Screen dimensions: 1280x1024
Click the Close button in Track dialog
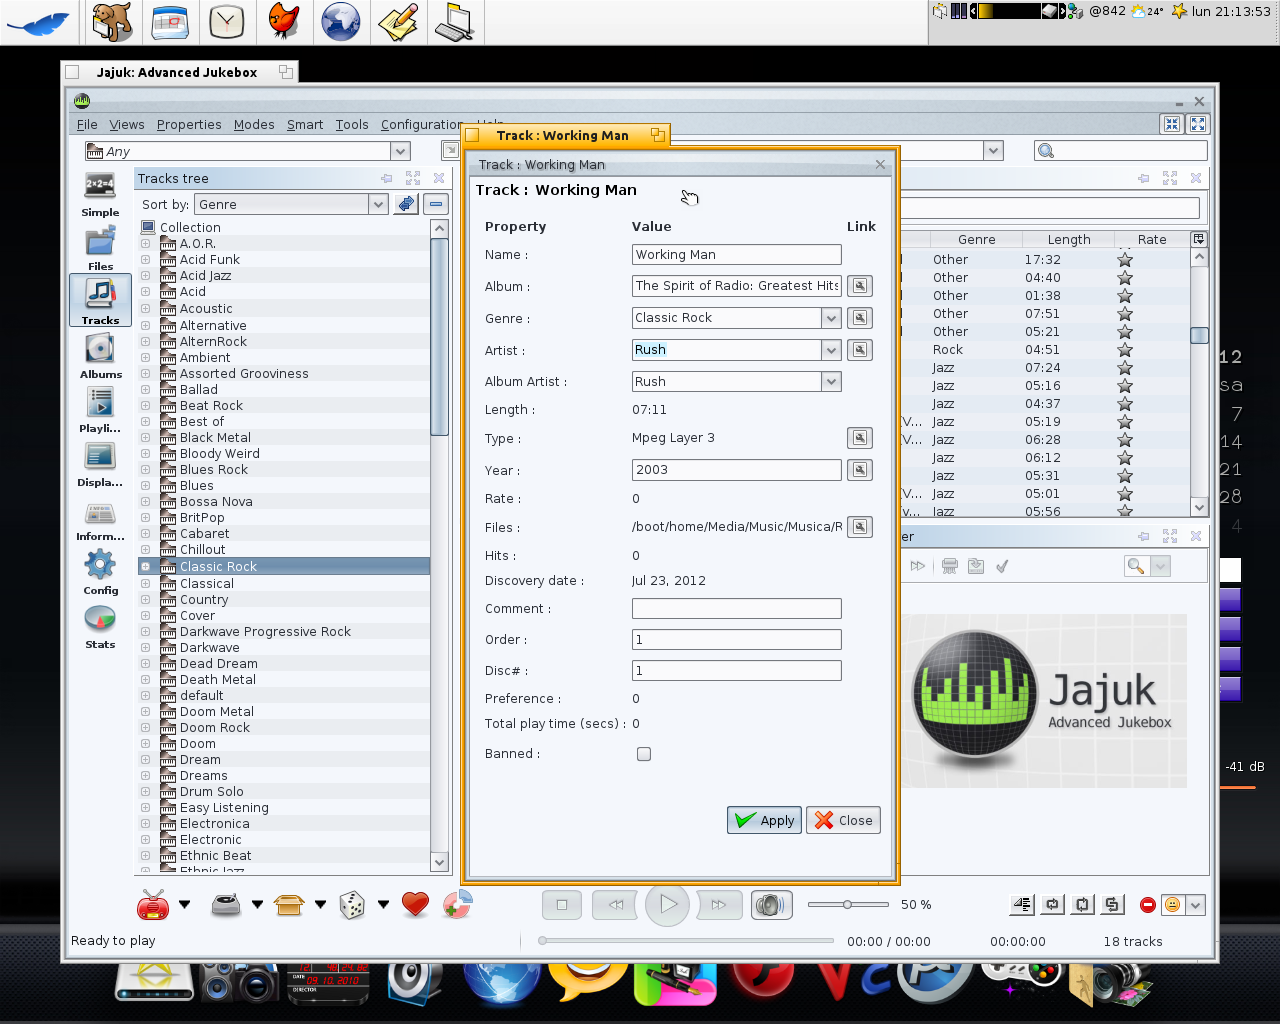pos(843,820)
